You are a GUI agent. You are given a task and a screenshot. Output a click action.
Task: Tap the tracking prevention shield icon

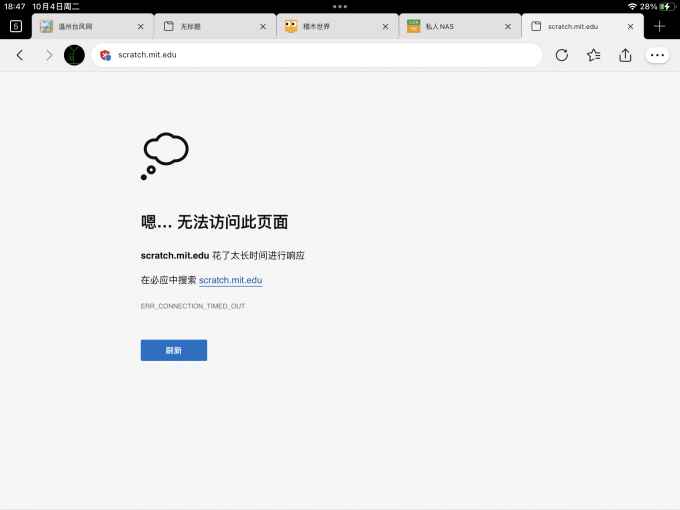click(x=105, y=55)
